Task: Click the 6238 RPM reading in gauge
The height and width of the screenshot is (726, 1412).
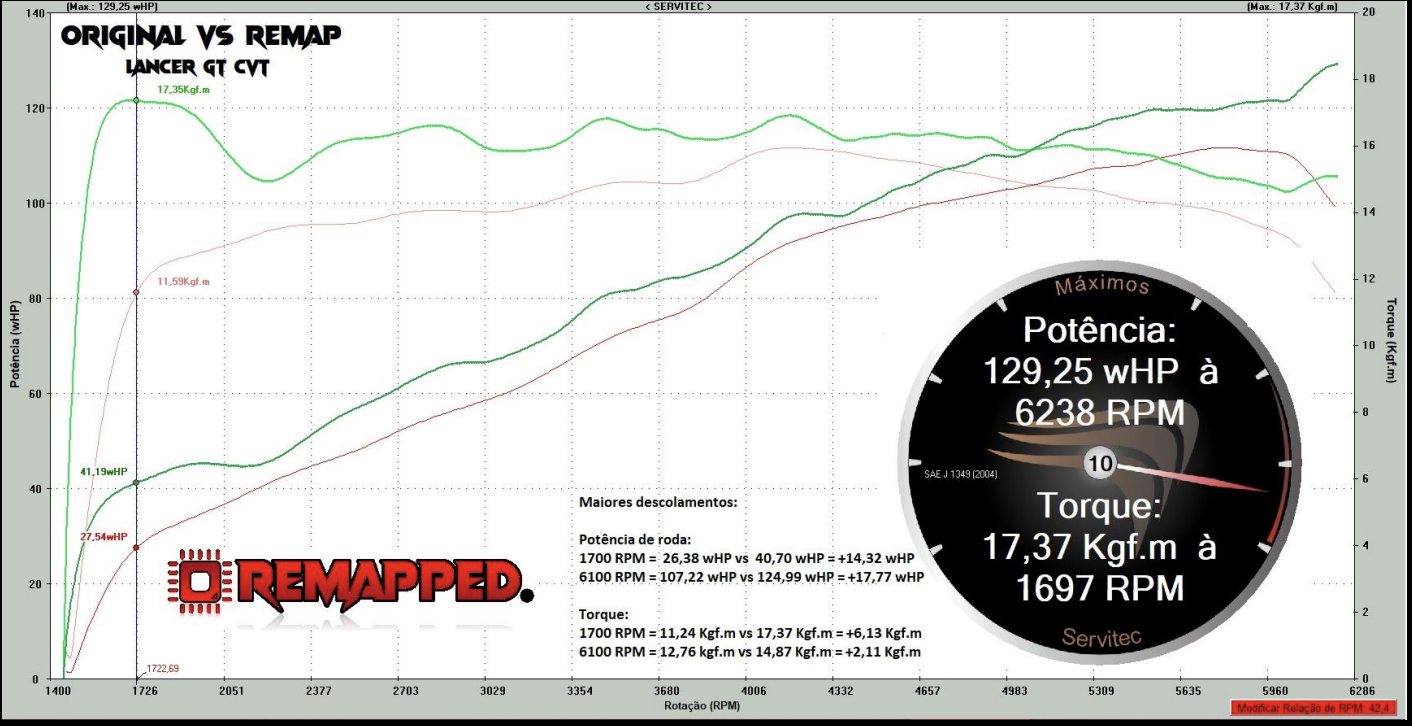Action: click(1099, 412)
